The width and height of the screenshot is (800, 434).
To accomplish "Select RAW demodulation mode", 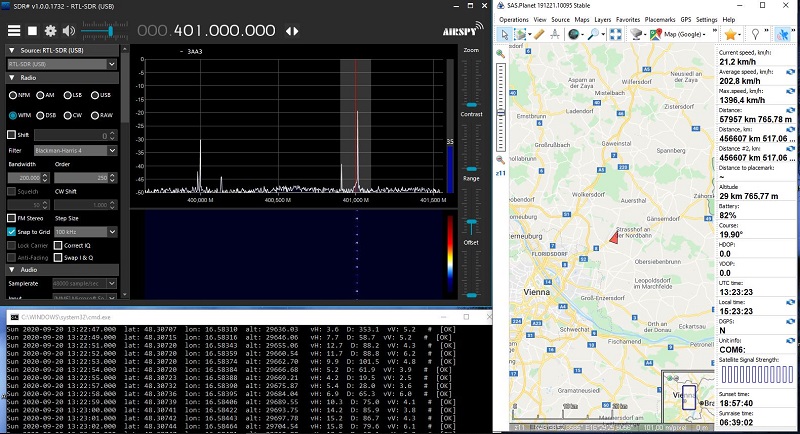I will click(94, 115).
